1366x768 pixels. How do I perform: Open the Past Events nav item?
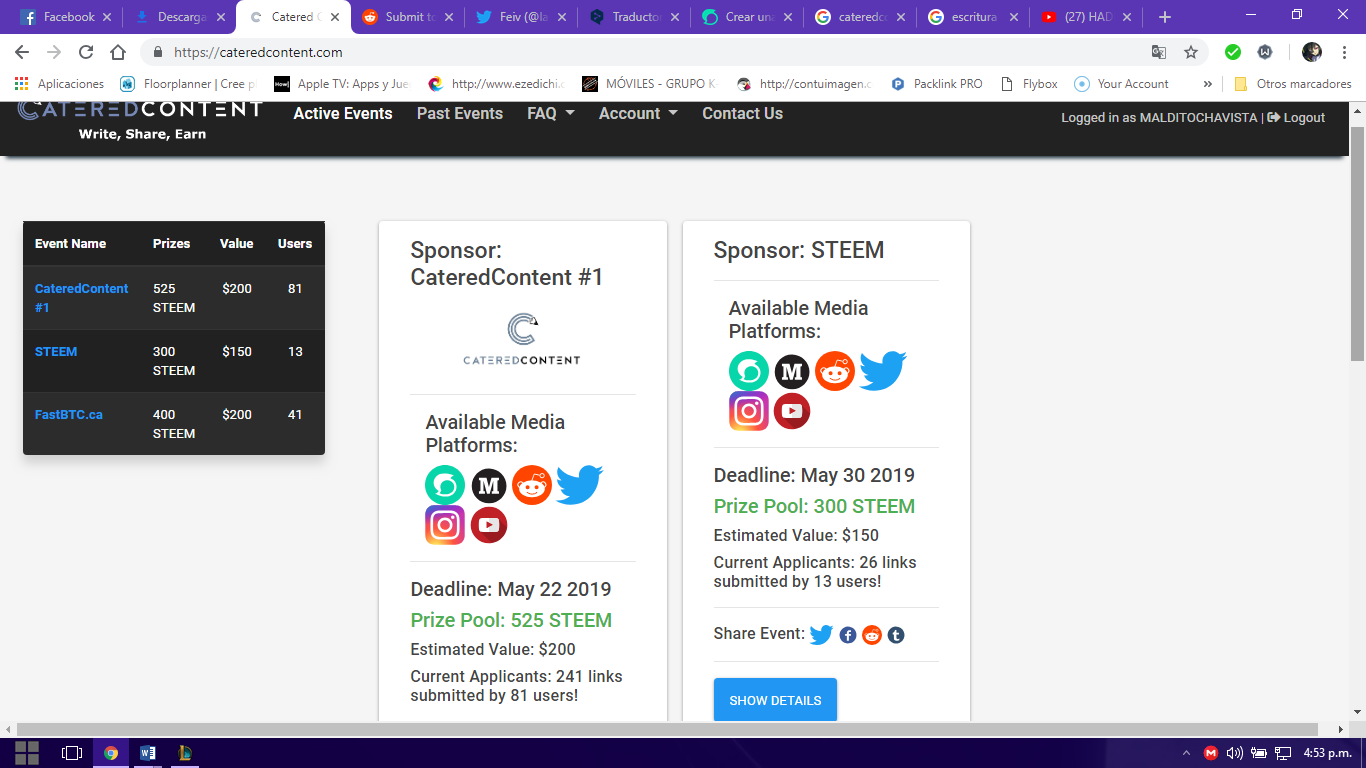tap(460, 113)
